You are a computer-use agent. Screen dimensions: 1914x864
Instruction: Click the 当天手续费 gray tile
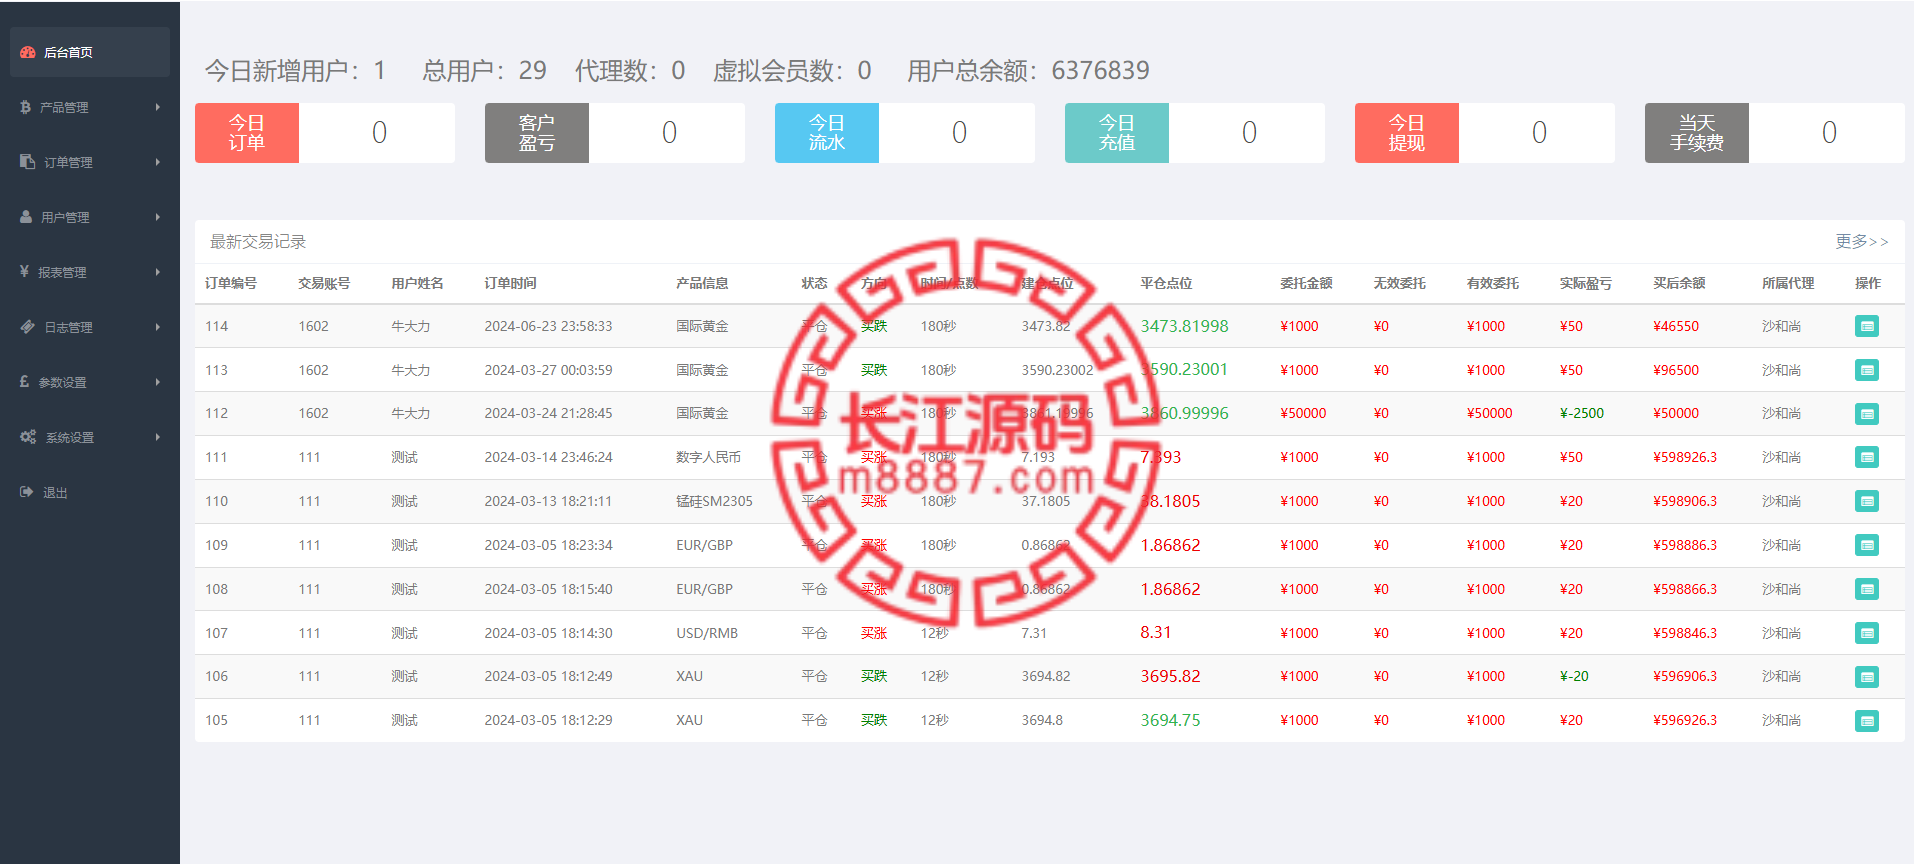pyautogui.click(x=1697, y=133)
